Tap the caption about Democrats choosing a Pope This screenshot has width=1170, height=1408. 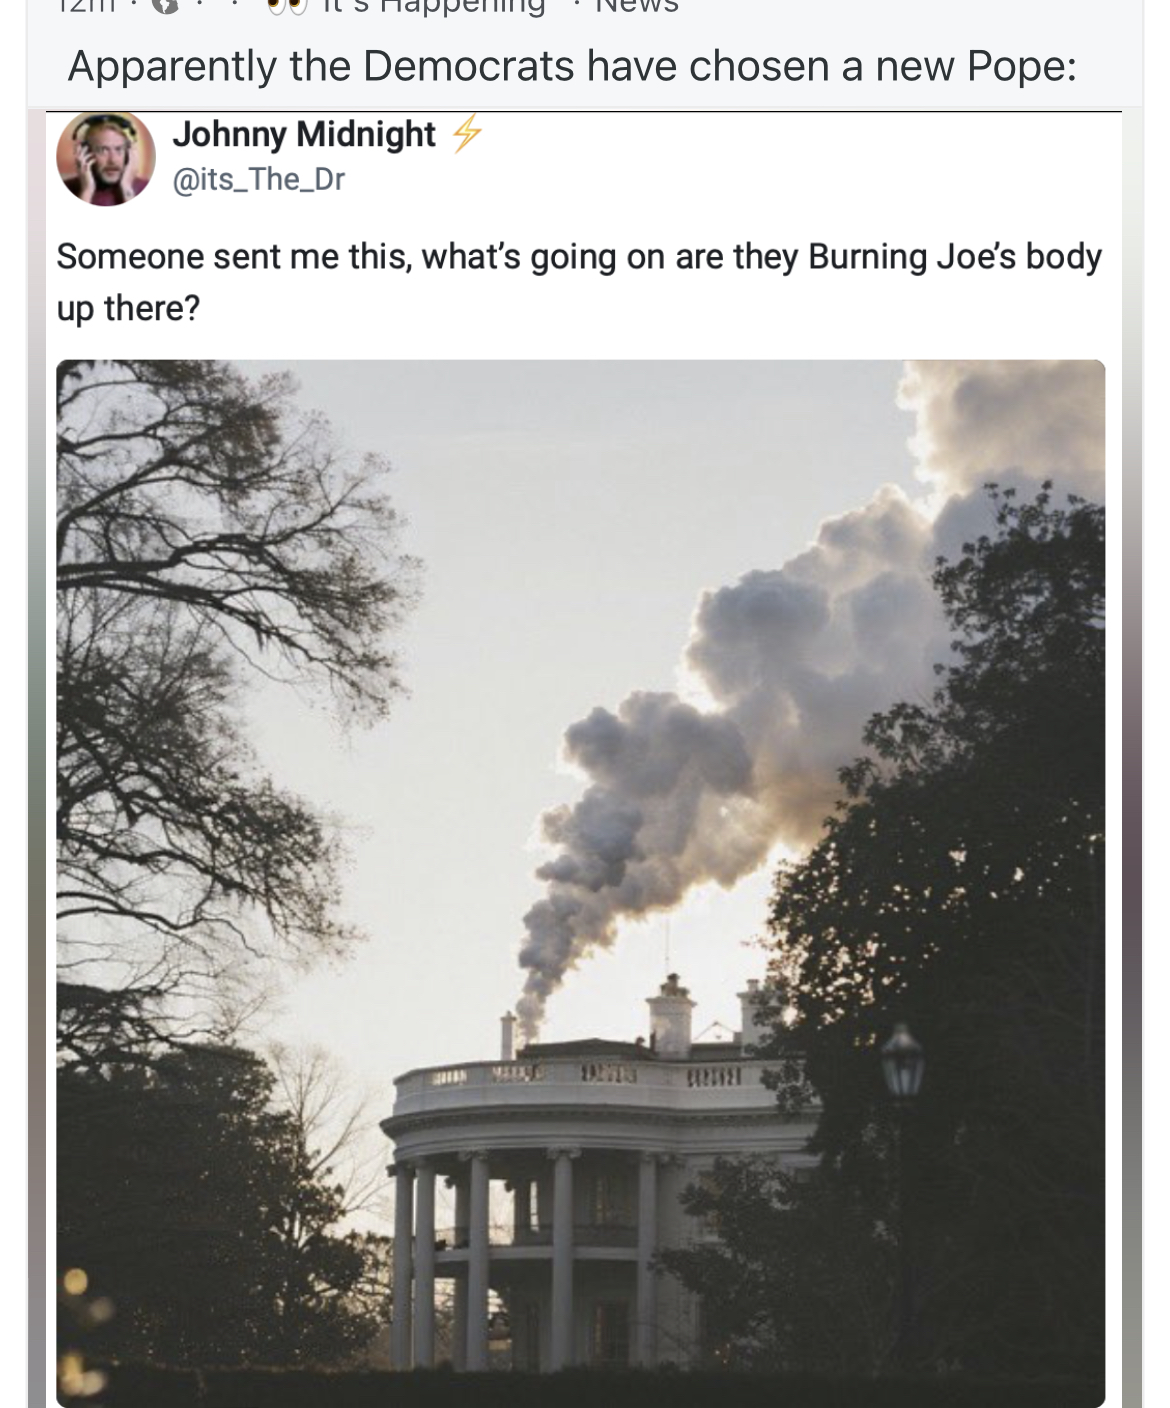tap(572, 67)
